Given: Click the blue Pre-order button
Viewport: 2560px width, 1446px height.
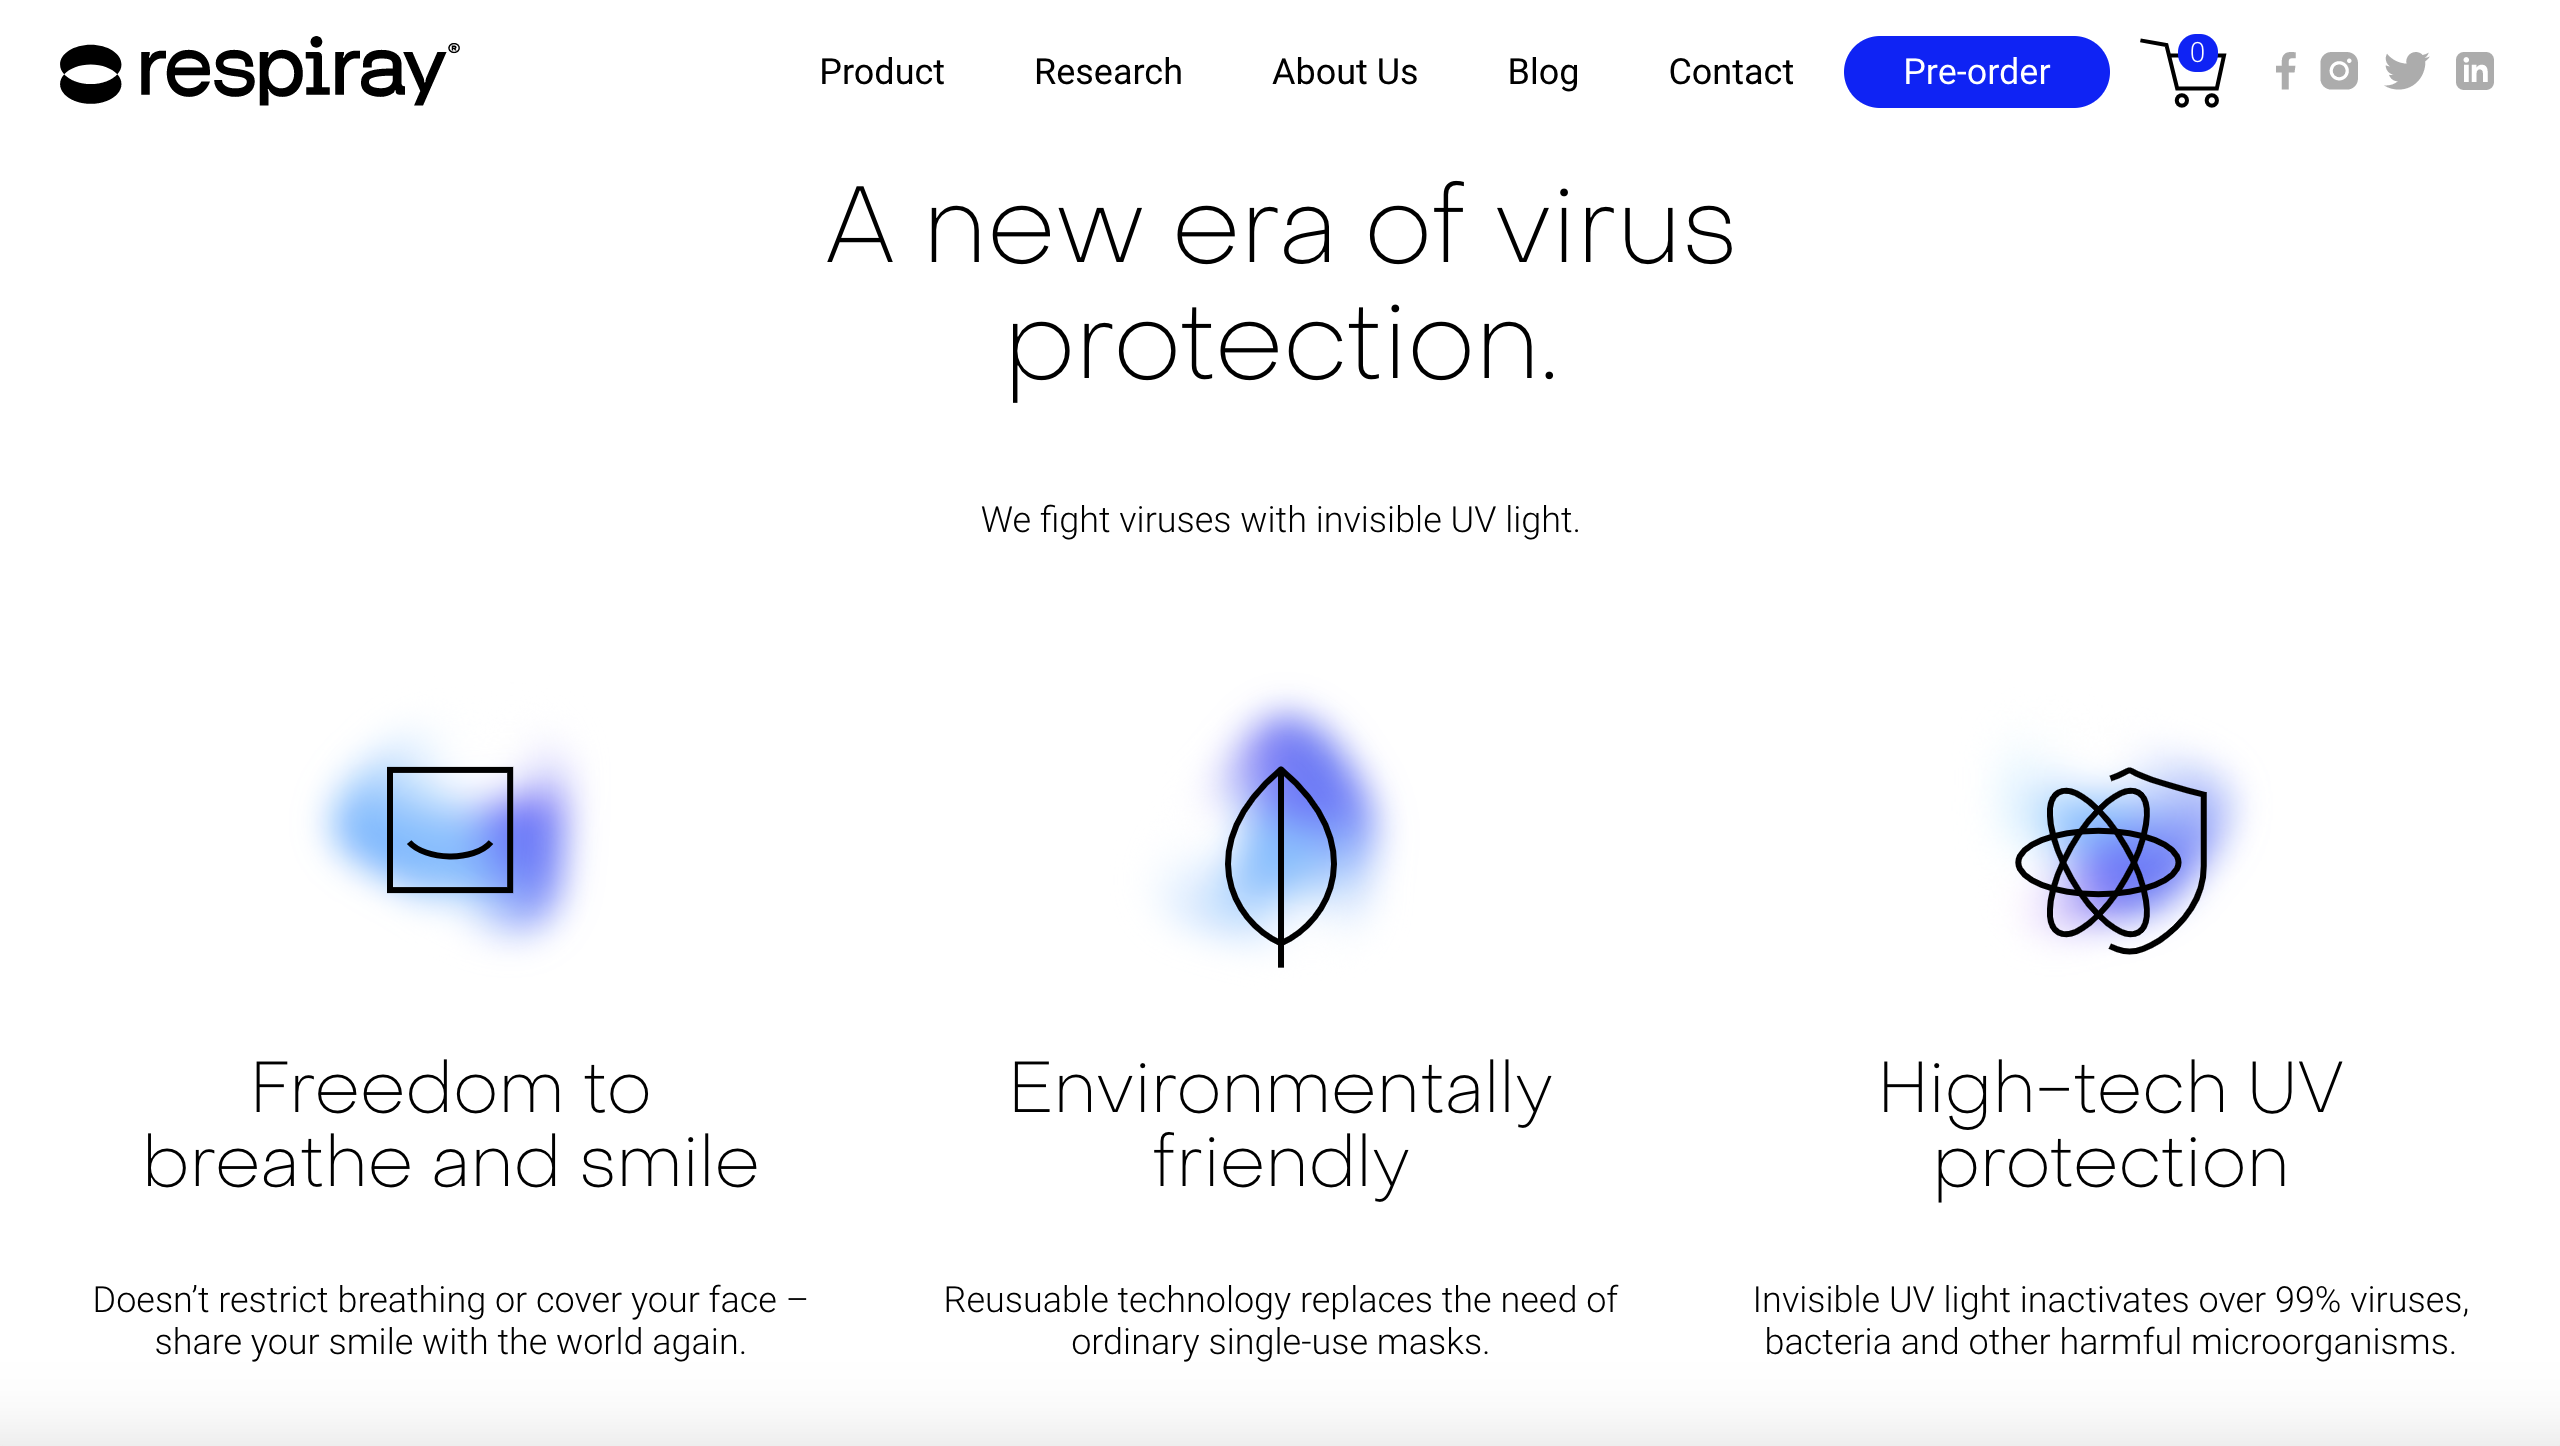Looking at the screenshot, I should [1977, 72].
